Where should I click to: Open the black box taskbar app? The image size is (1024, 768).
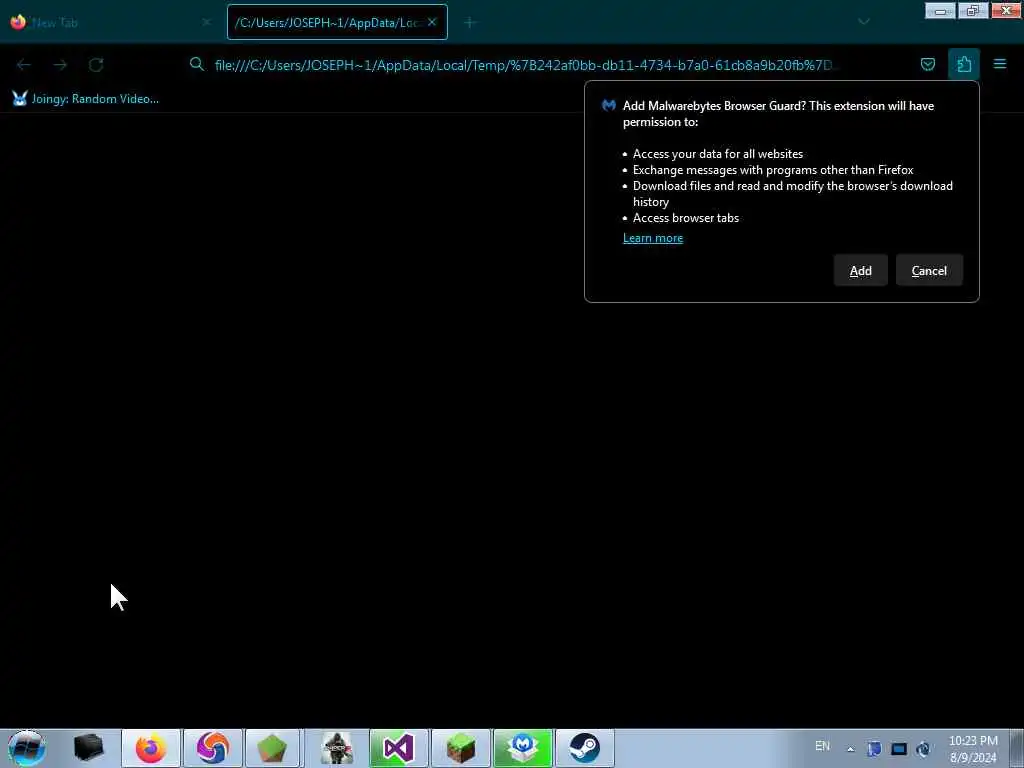(x=89, y=748)
